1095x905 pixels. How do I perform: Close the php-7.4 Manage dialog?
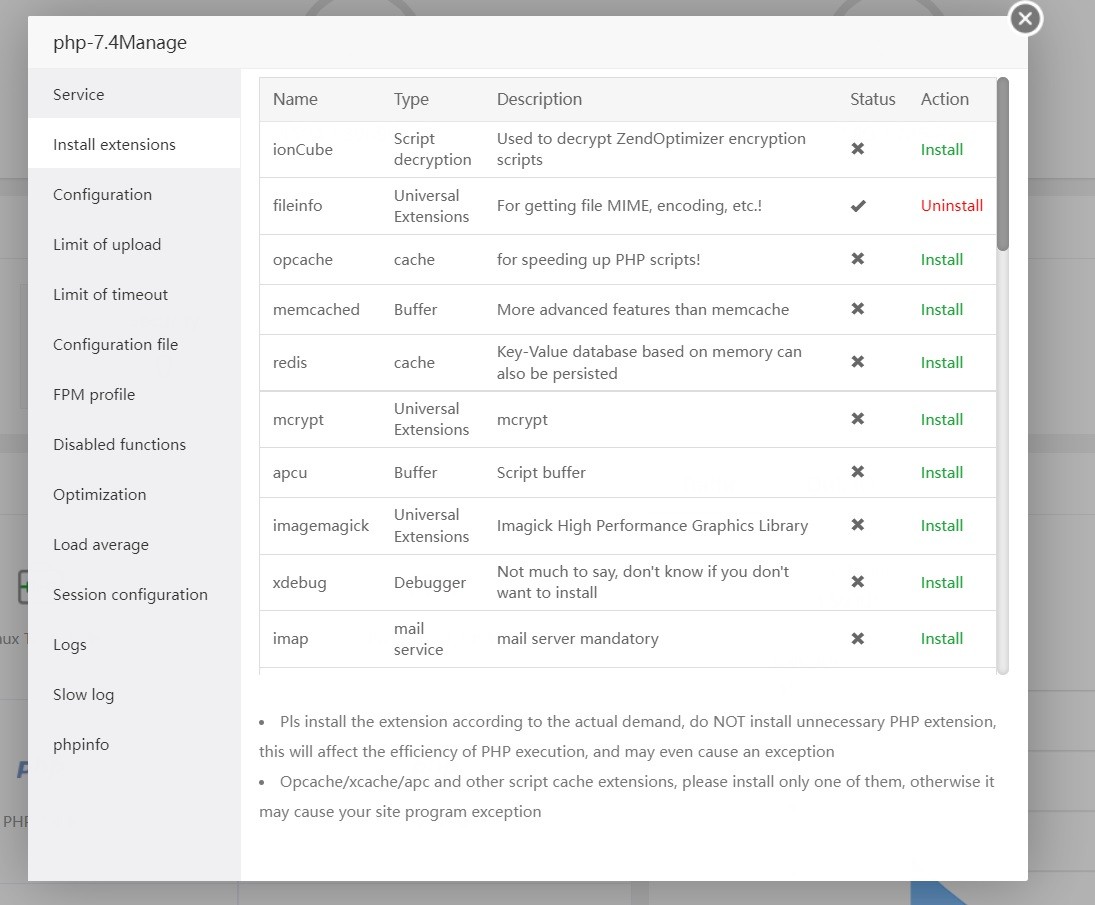click(1025, 18)
